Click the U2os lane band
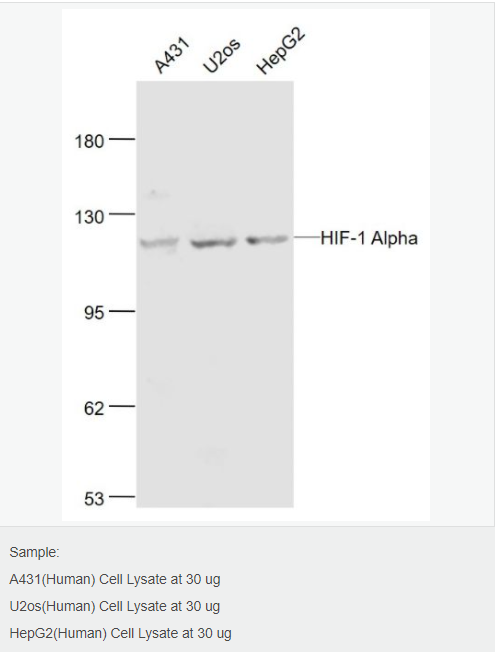The width and height of the screenshot is (500, 652). point(213,242)
